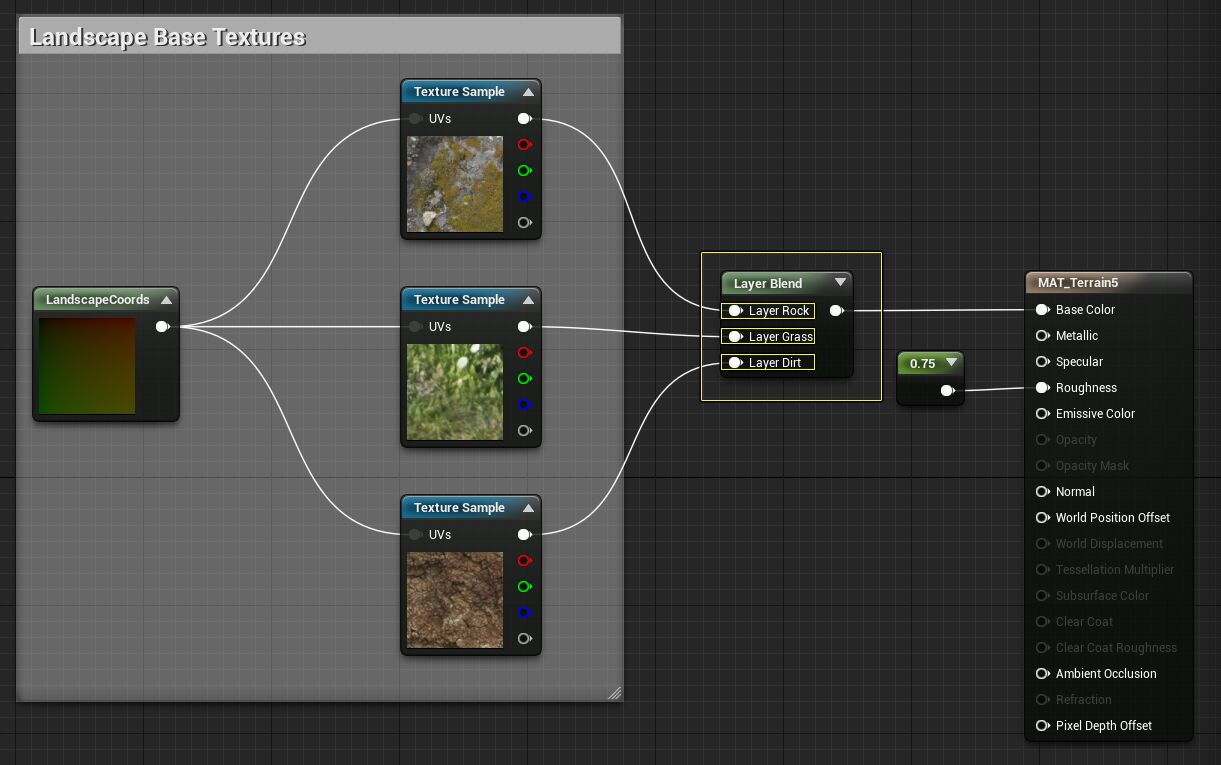1221x765 pixels.
Task: Click the 0.75 constant output pin
Action: (x=946, y=391)
